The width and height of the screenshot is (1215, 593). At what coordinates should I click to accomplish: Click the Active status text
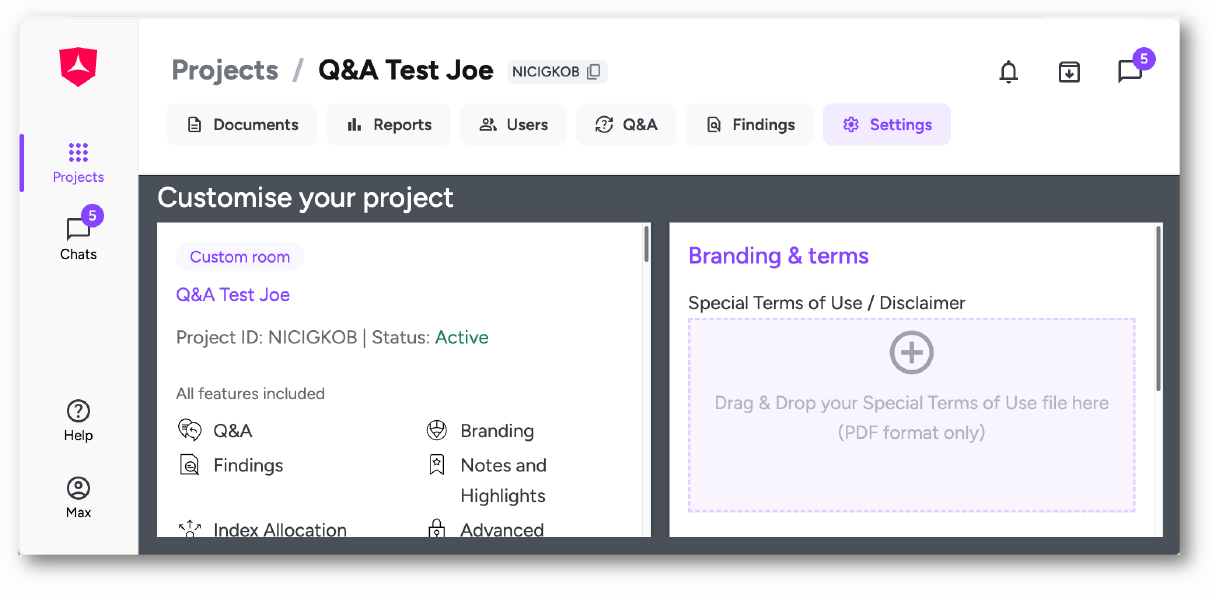coord(462,338)
